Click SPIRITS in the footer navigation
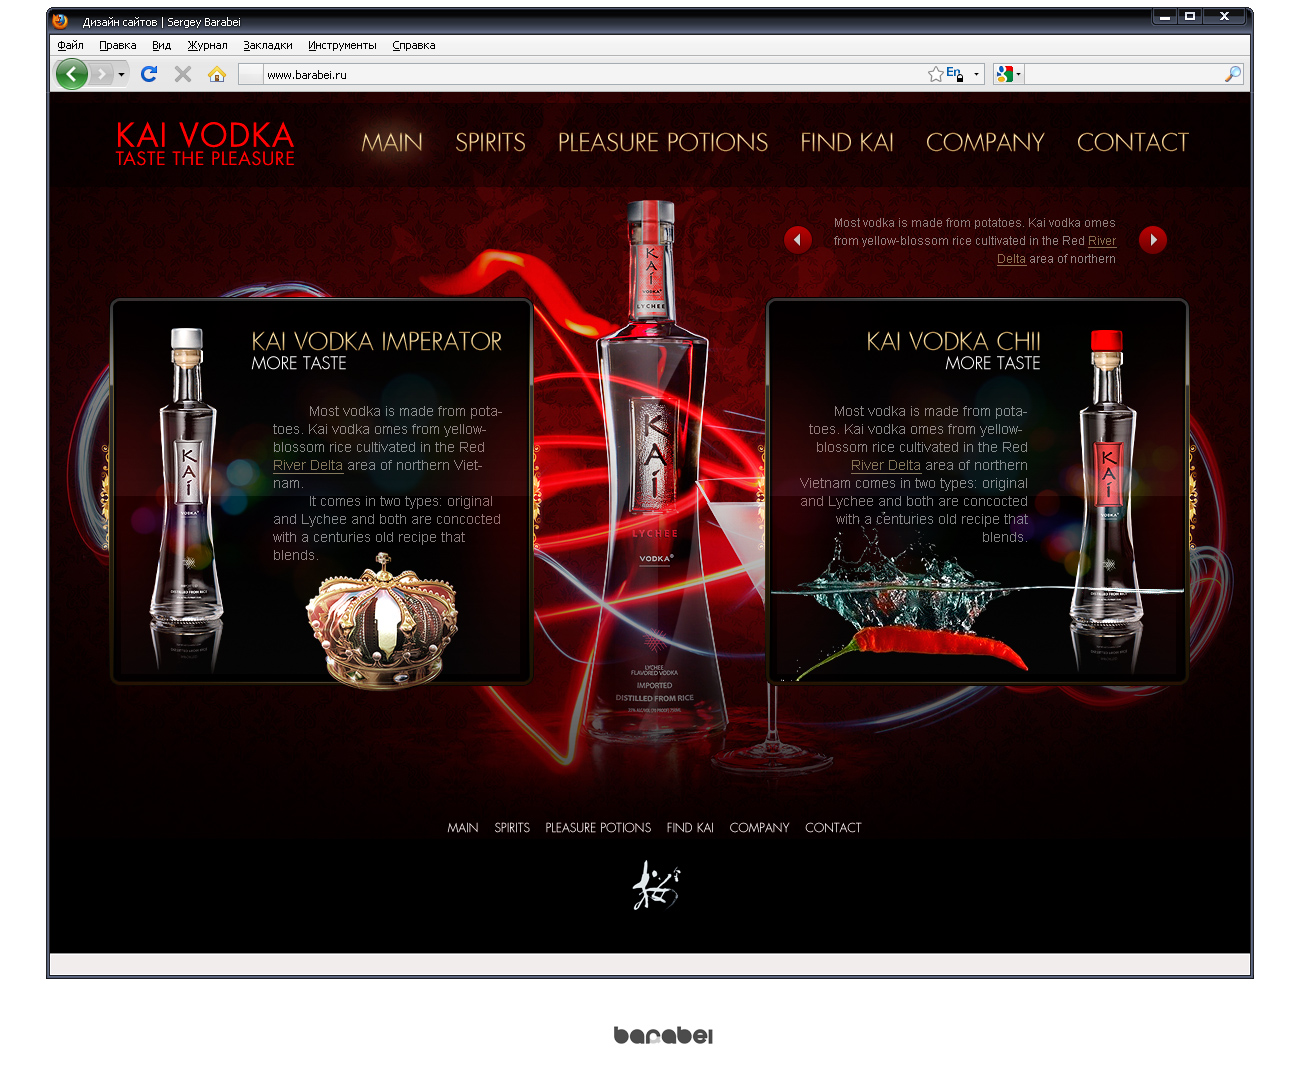The height and width of the screenshot is (1090, 1305). click(512, 828)
